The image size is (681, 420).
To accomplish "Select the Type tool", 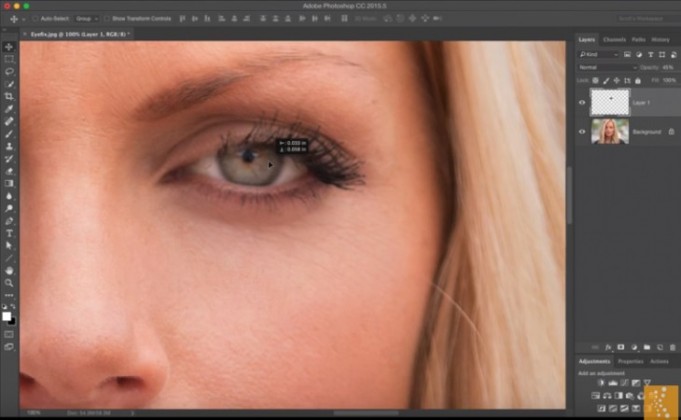I will point(9,233).
